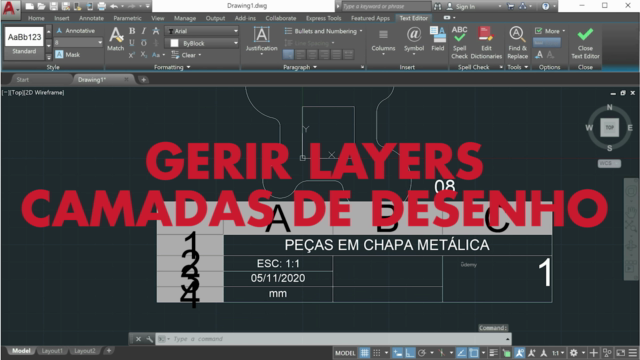Click the Plot print icon
Screen dimensions: 640x360
click(x=102, y=6)
